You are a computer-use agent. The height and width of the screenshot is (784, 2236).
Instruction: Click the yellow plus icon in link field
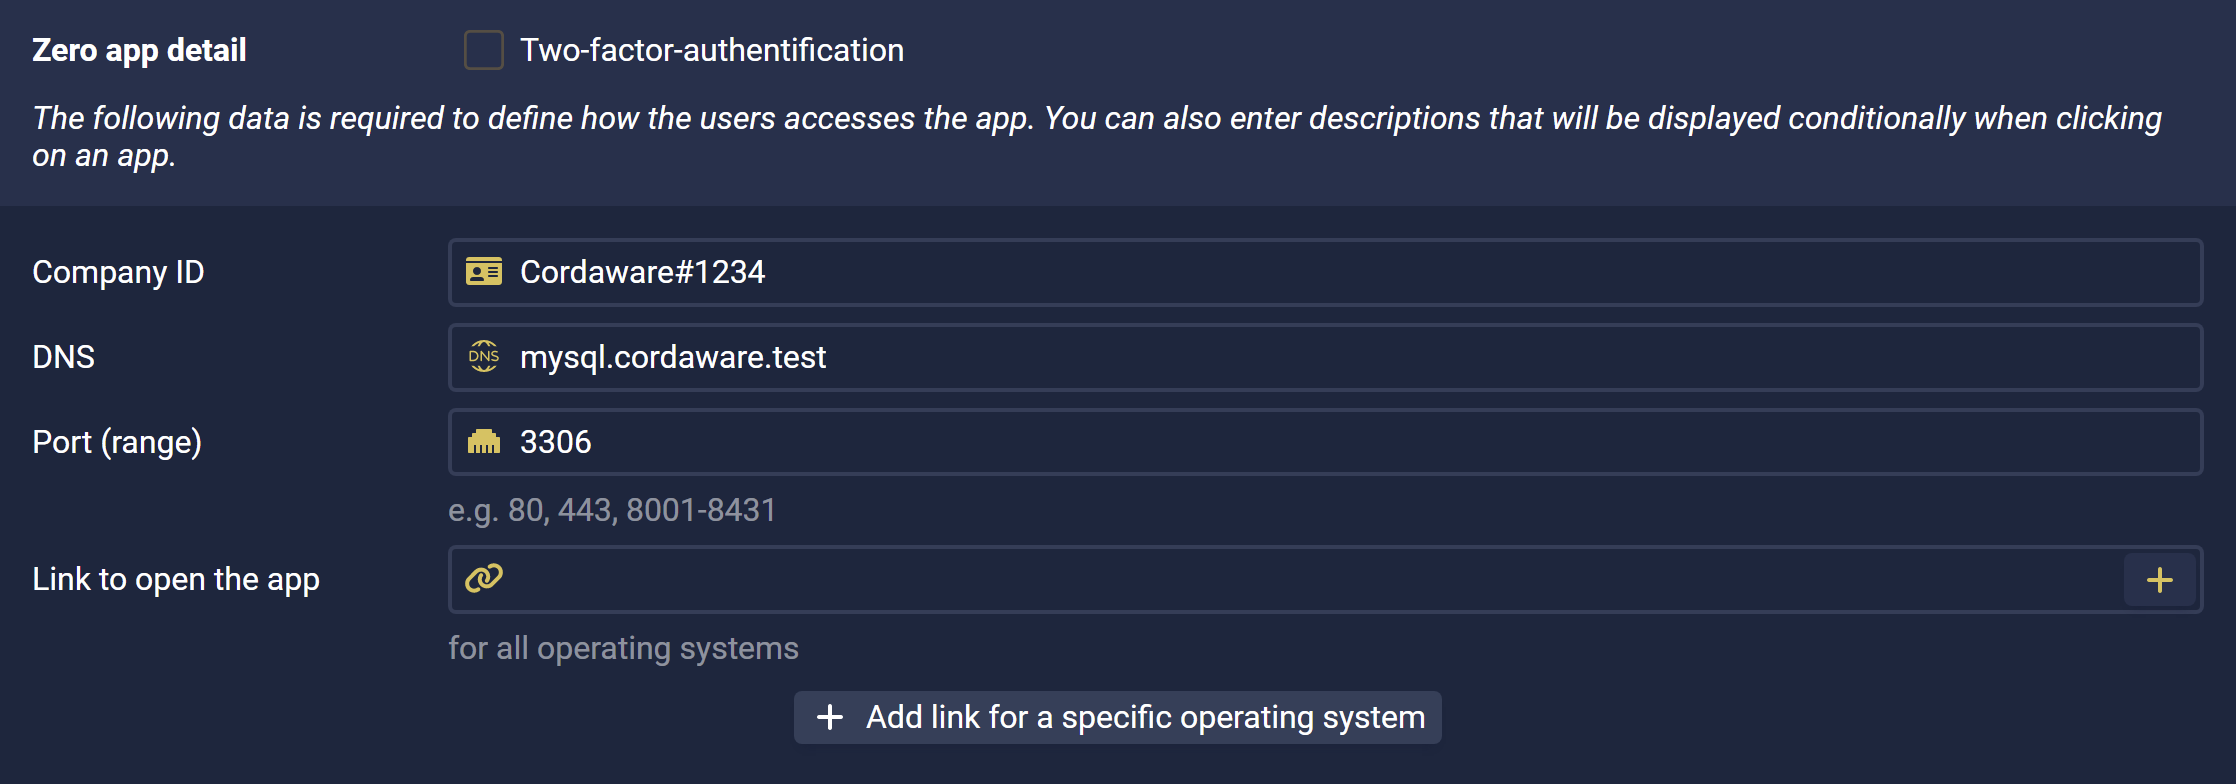pos(2160,580)
